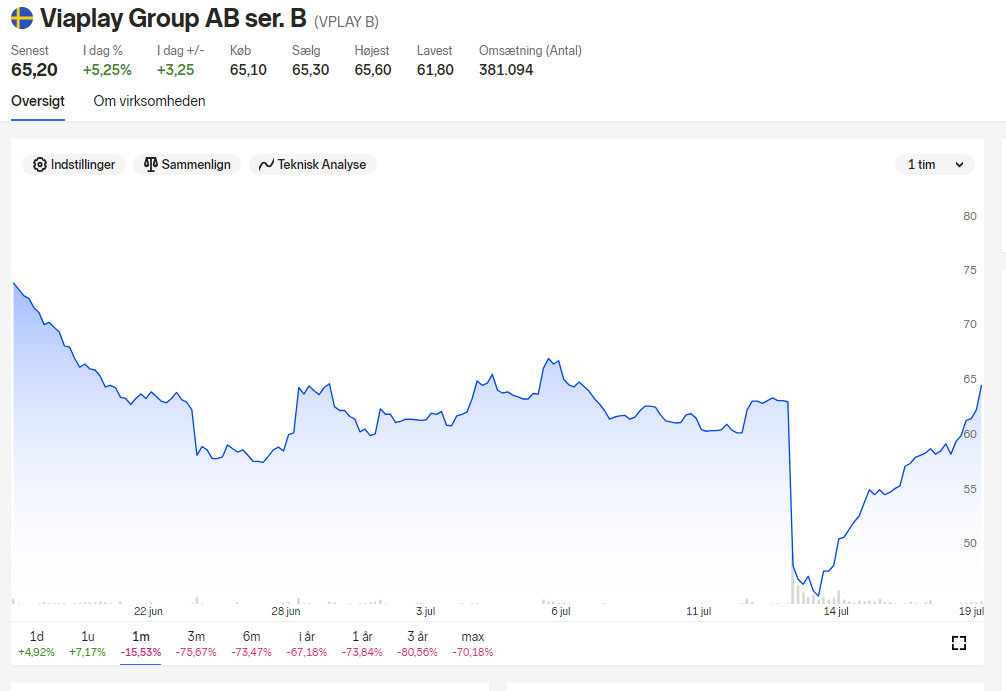1006x691 pixels.
Task: Choose the 3m period option
Action: point(196,644)
